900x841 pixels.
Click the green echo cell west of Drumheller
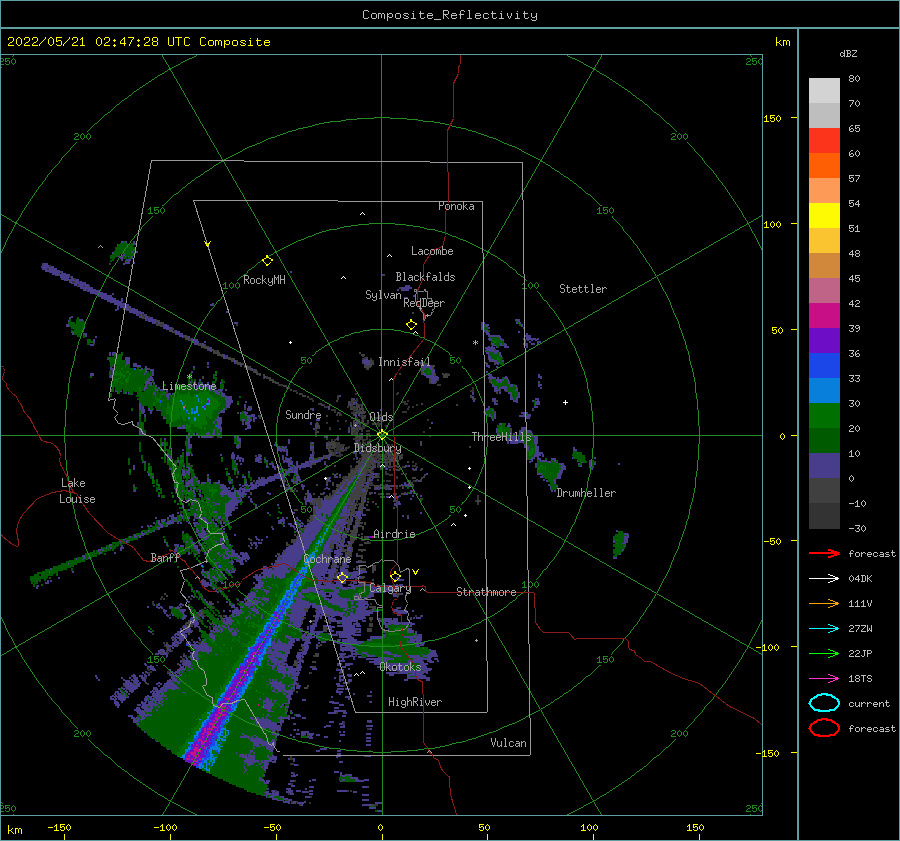pyautogui.click(x=549, y=470)
